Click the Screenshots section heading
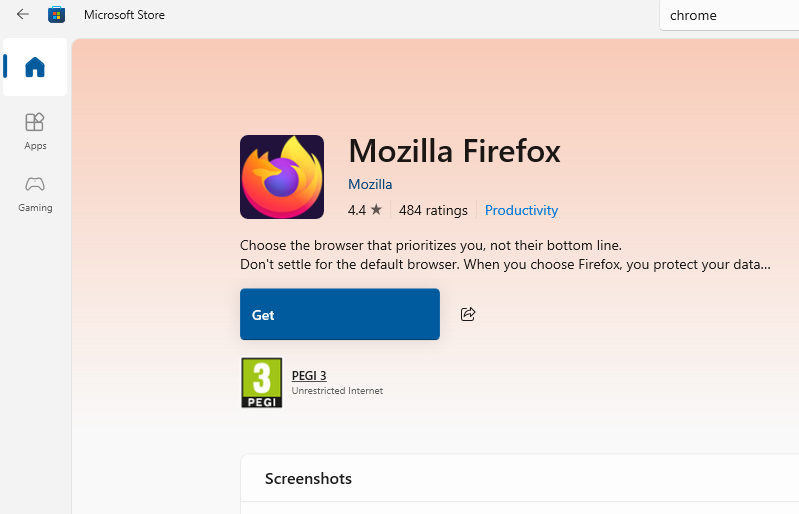799x514 pixels. (308, 479)
